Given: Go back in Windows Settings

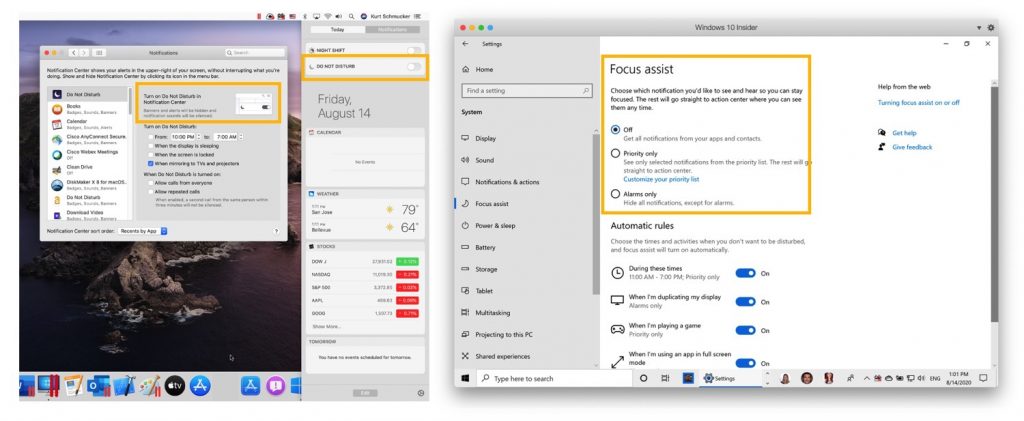Looking at the screenshot, I should 465,44.
